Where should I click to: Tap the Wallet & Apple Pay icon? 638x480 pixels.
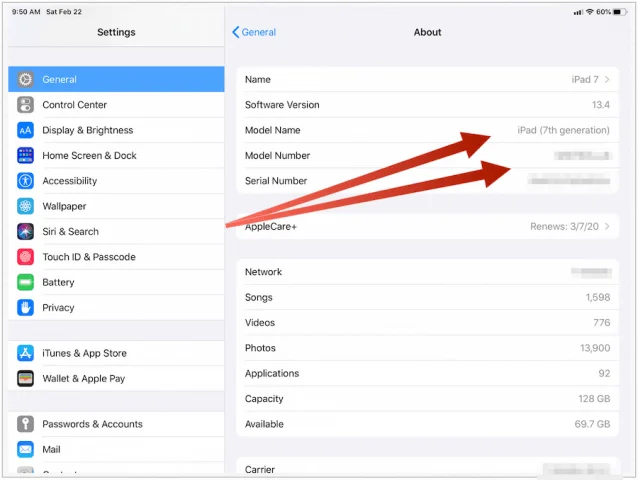tap(25, 378)
